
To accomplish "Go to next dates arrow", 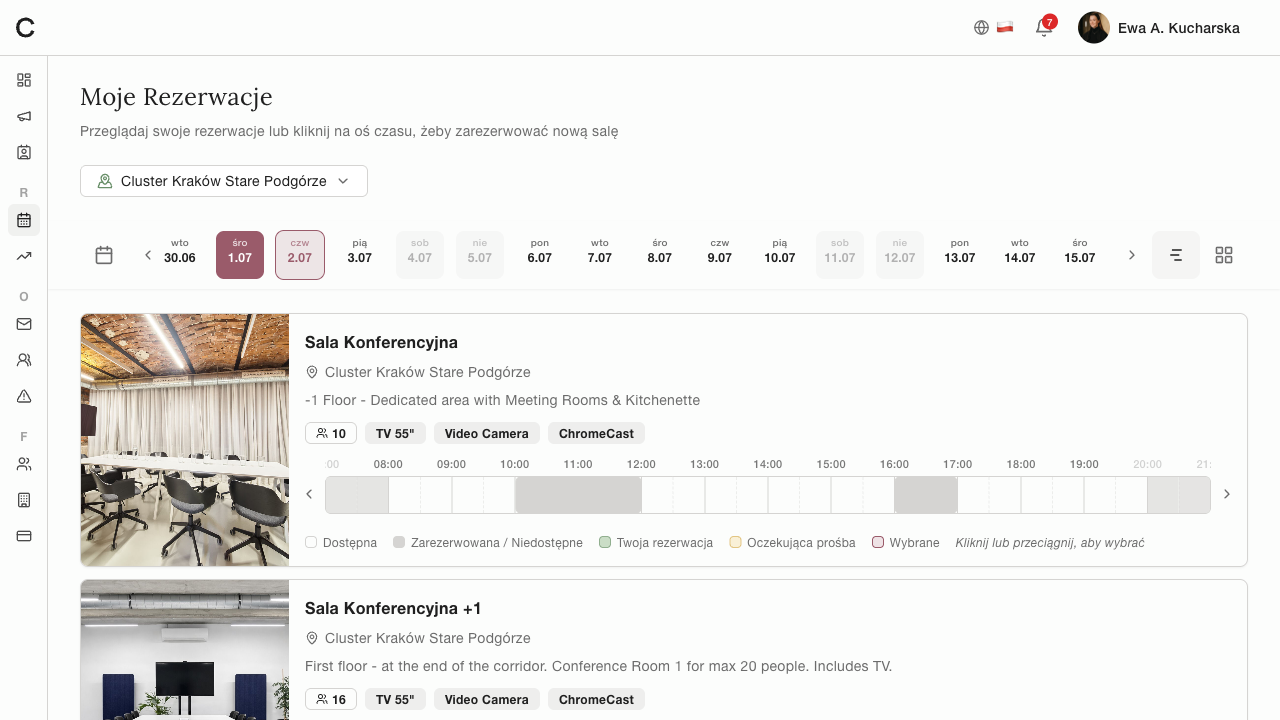I will pyautogui.click(x=1132, y=255).
